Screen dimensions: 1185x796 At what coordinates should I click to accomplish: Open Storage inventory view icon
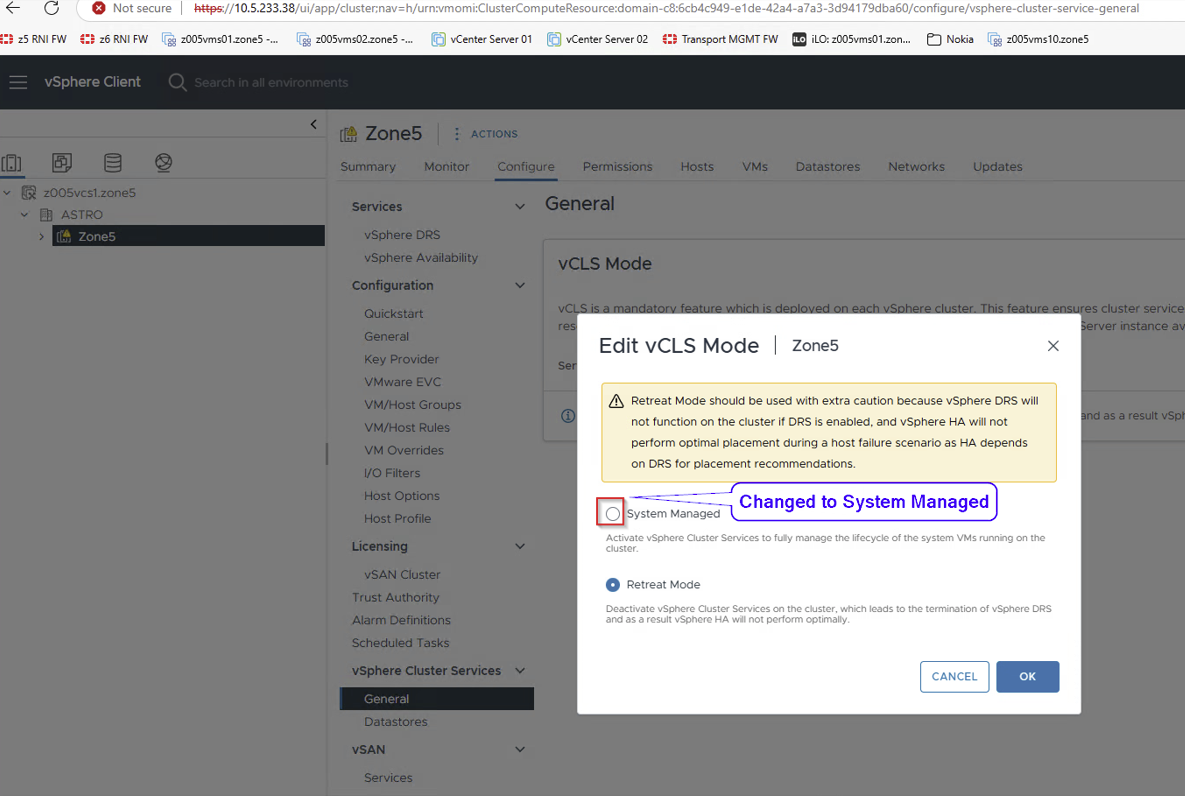coord(113,163)
